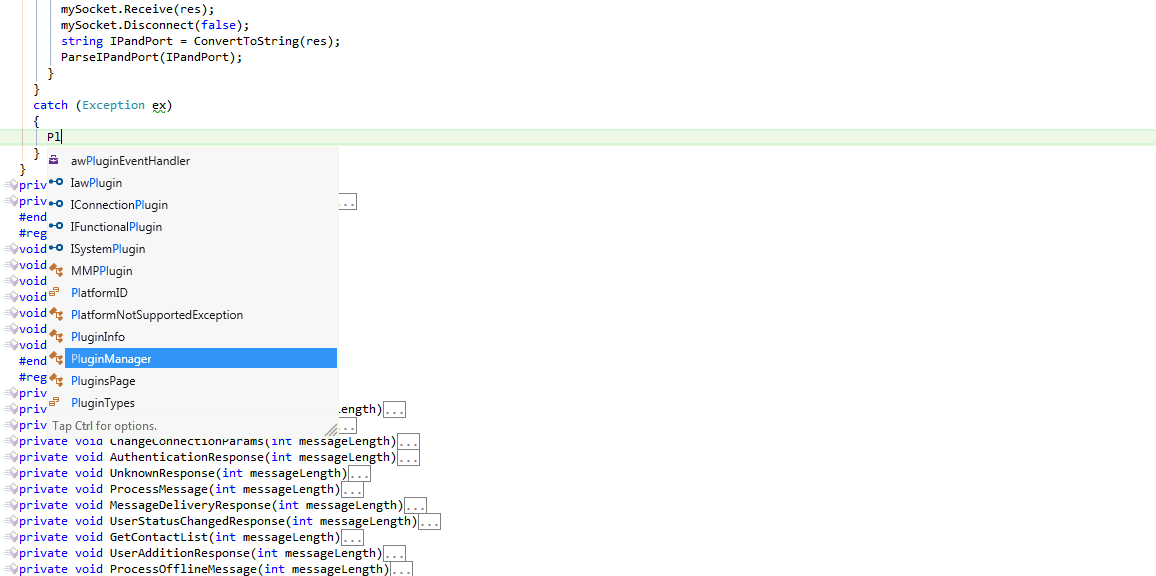Expand collapsed body of UnknownResponse
Image resolution: width=1156 pixels, height=576 pixels.
pyautogui.click(x=359, y=474)
